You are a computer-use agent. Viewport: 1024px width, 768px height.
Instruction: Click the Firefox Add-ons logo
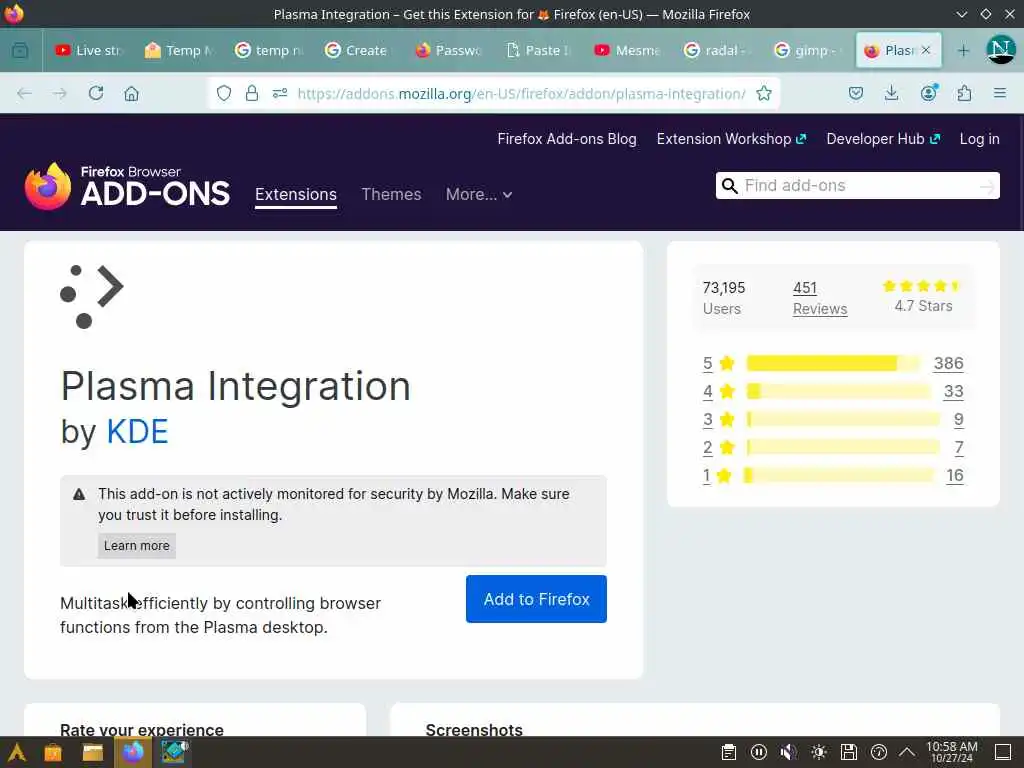(x=127, y=186)
